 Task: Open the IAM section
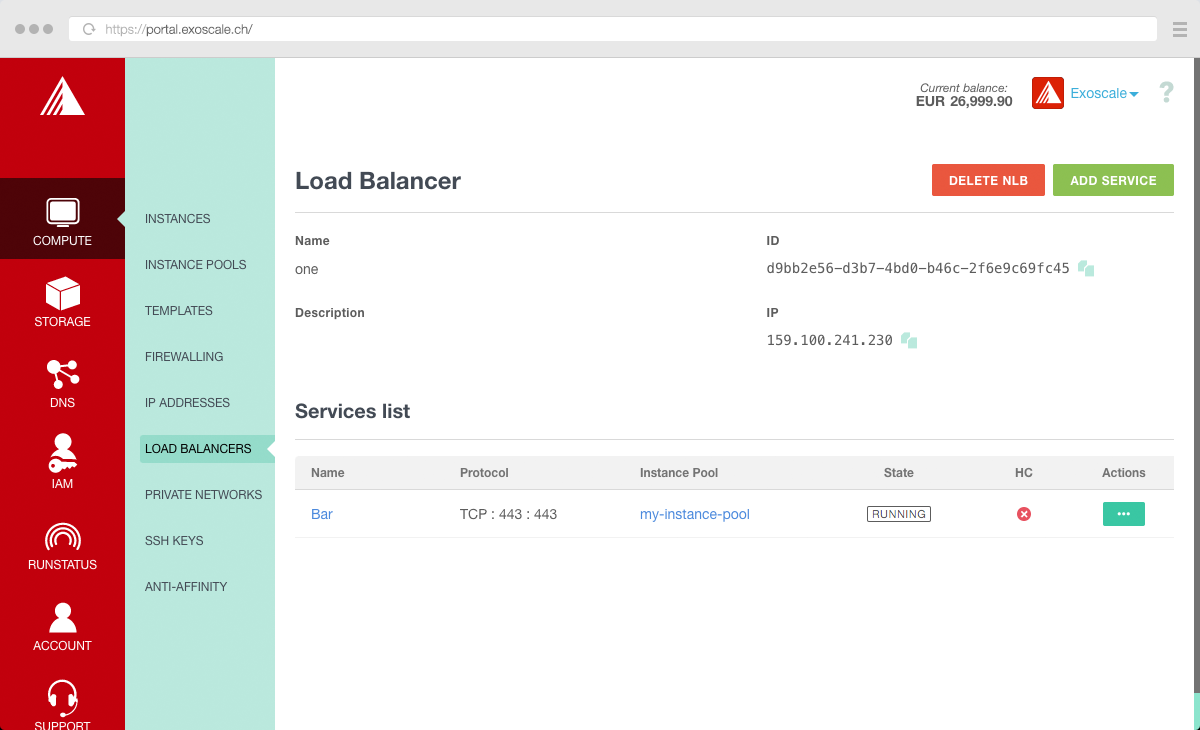coord(62,462)
